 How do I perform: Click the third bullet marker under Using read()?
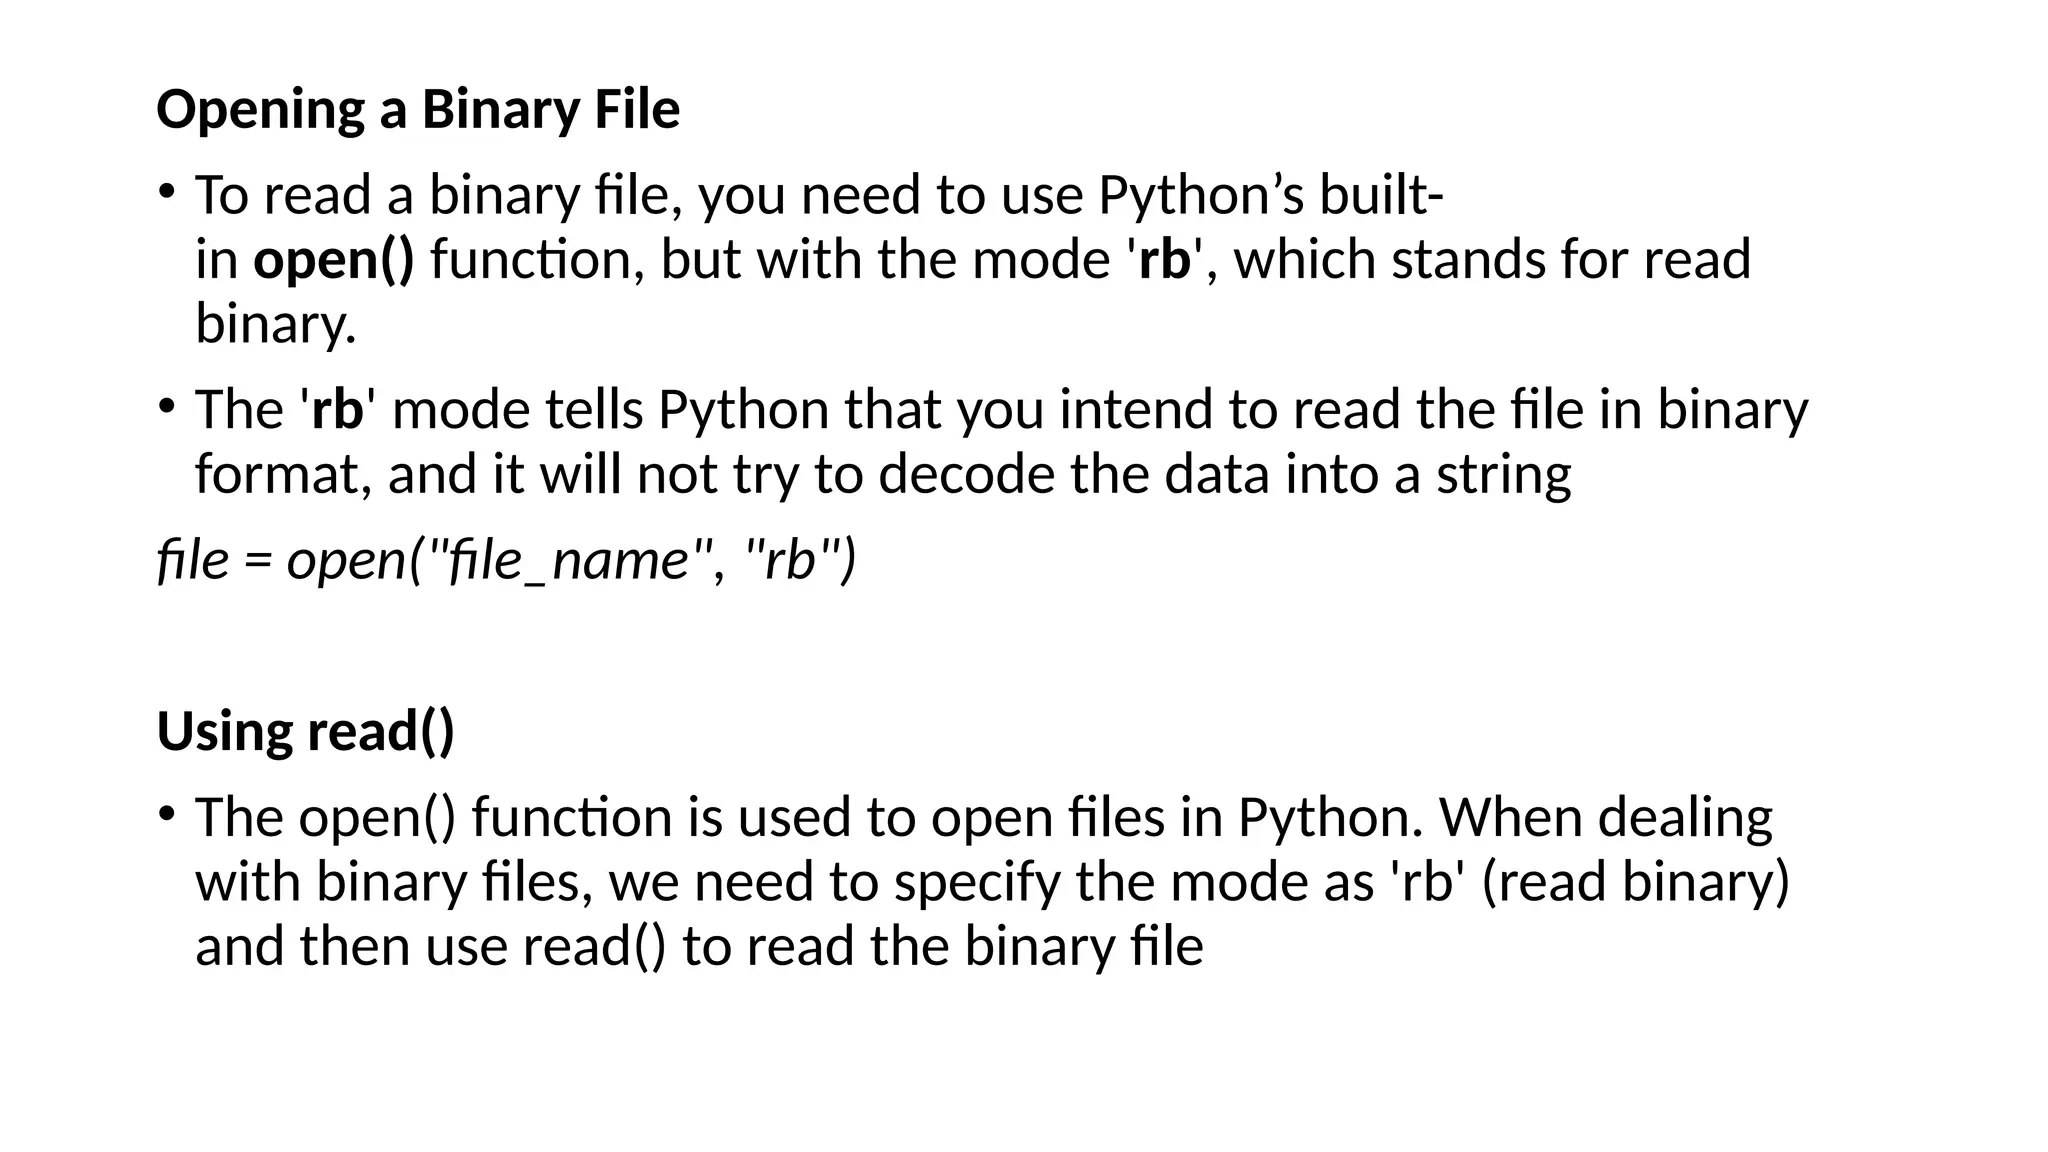(167, 813)
